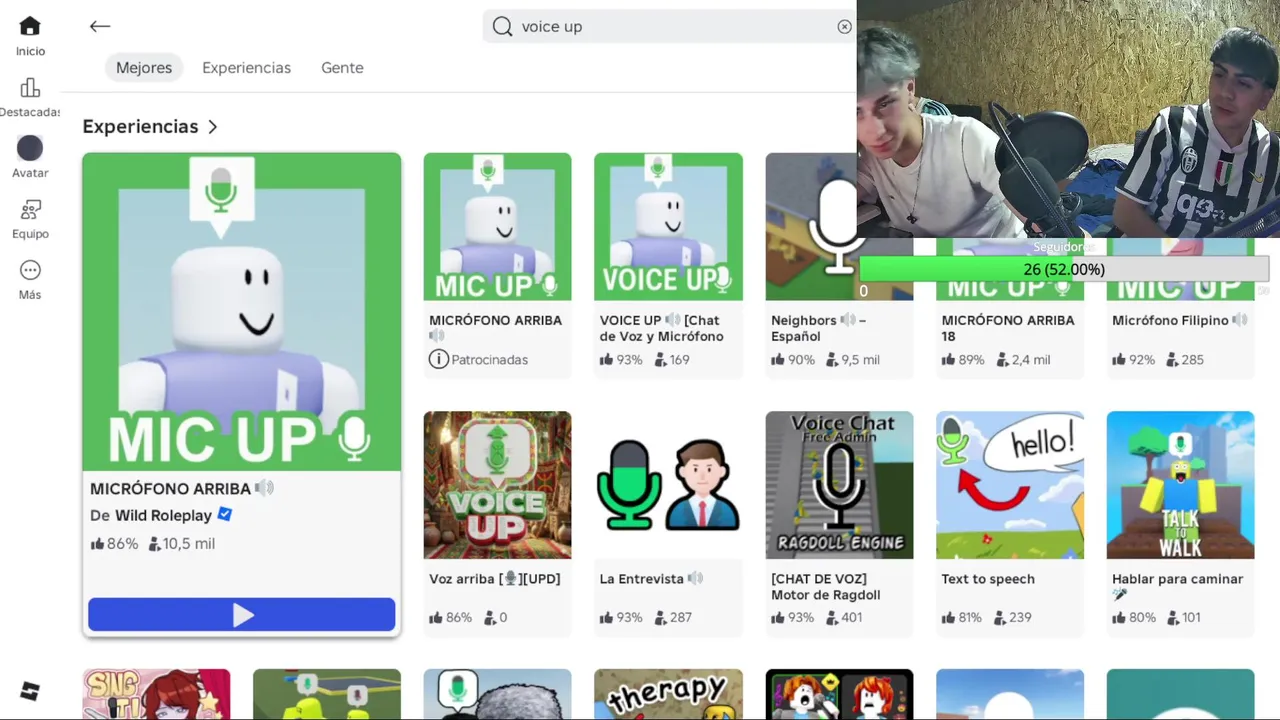The height and width of the screenshot is (720, 1280).
Task: Click the 285 players on Micrófono Filipino
Action: (x=1185, y=360)
